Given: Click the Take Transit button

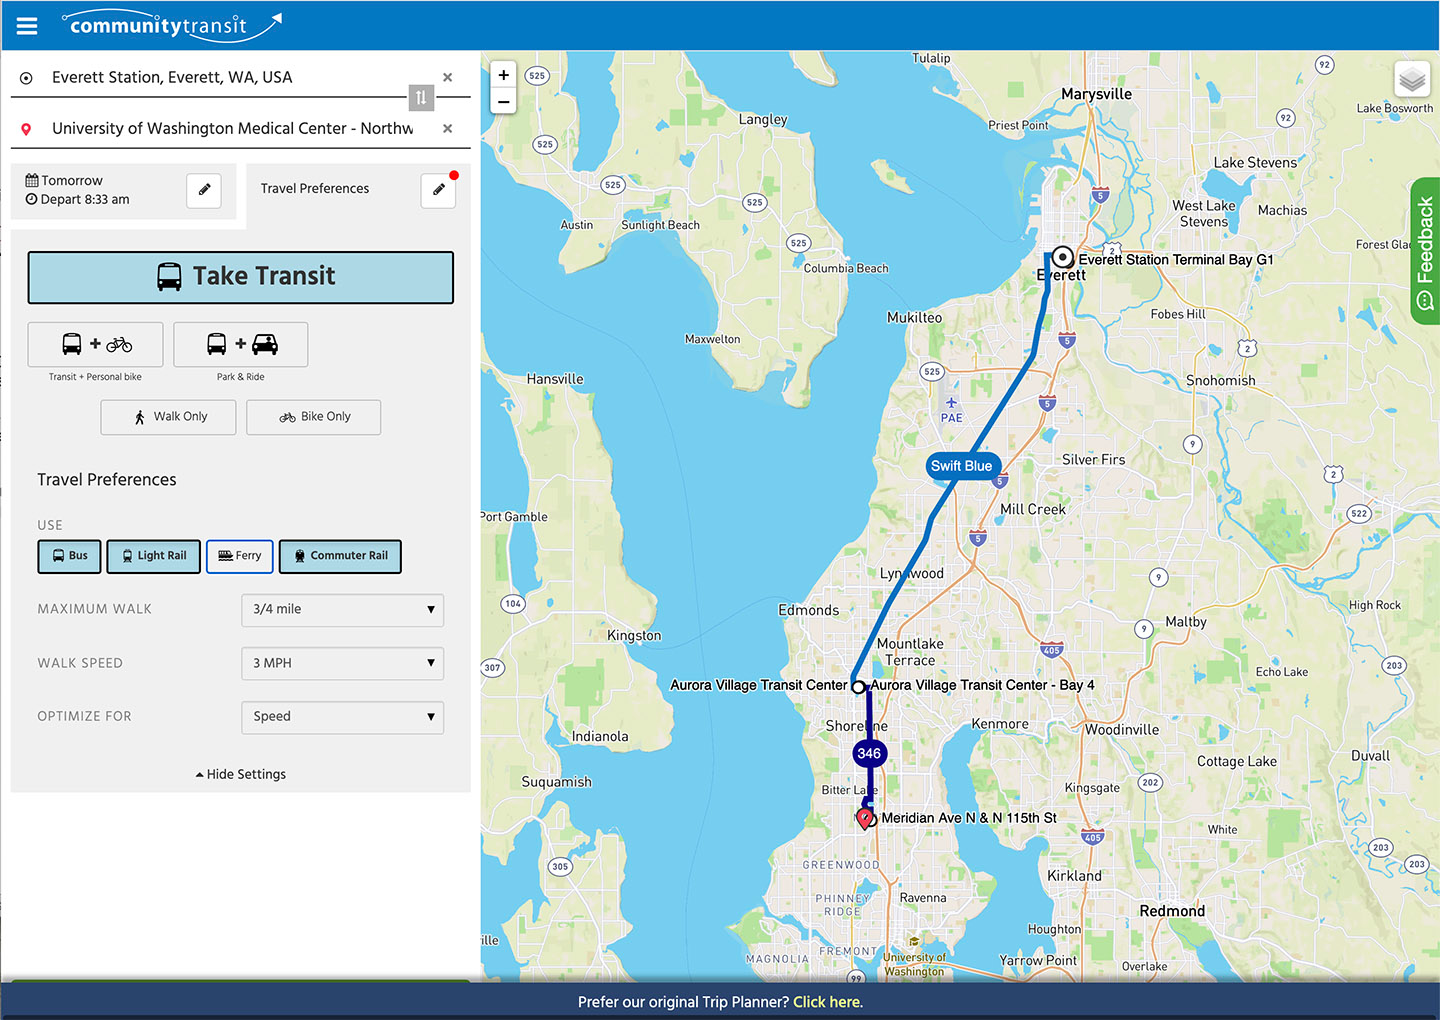Looking at the screenshot, I should pos(240,277).
